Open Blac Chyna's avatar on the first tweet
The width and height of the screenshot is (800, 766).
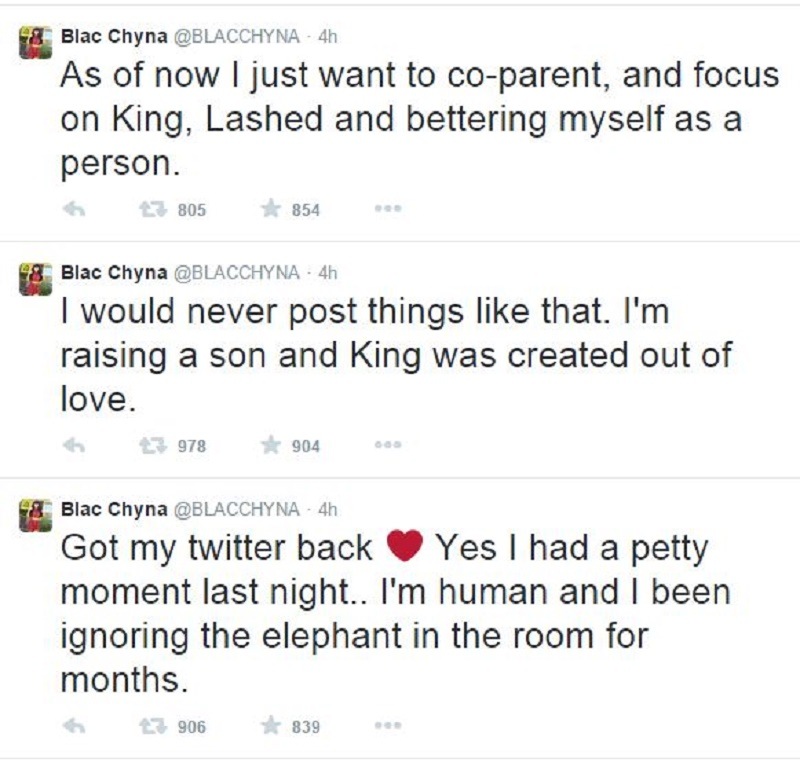click(36, 43)
